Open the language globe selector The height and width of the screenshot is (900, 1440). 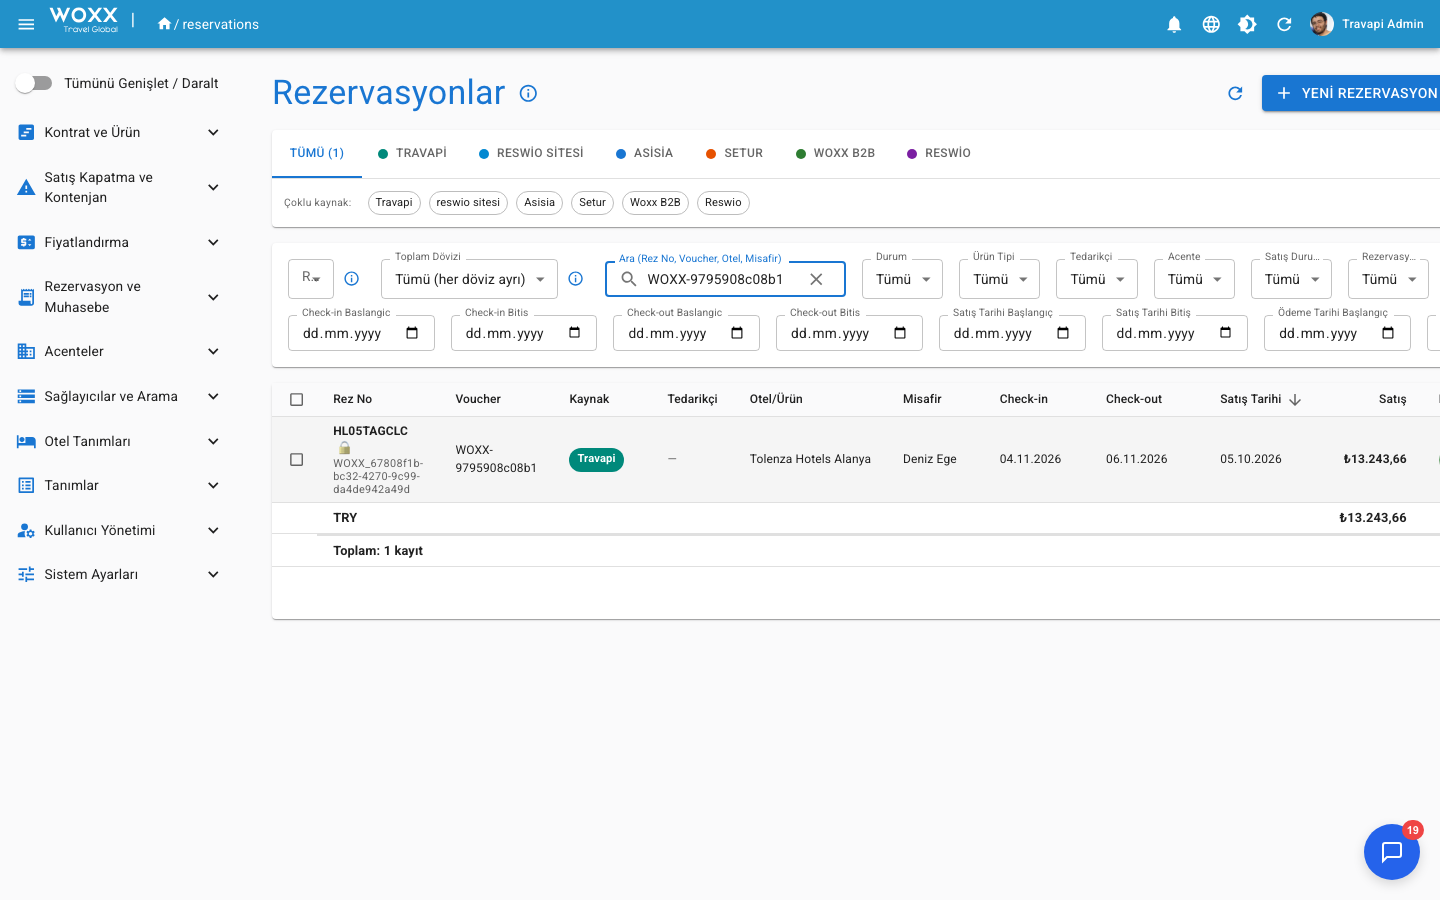pos(1211,24)
